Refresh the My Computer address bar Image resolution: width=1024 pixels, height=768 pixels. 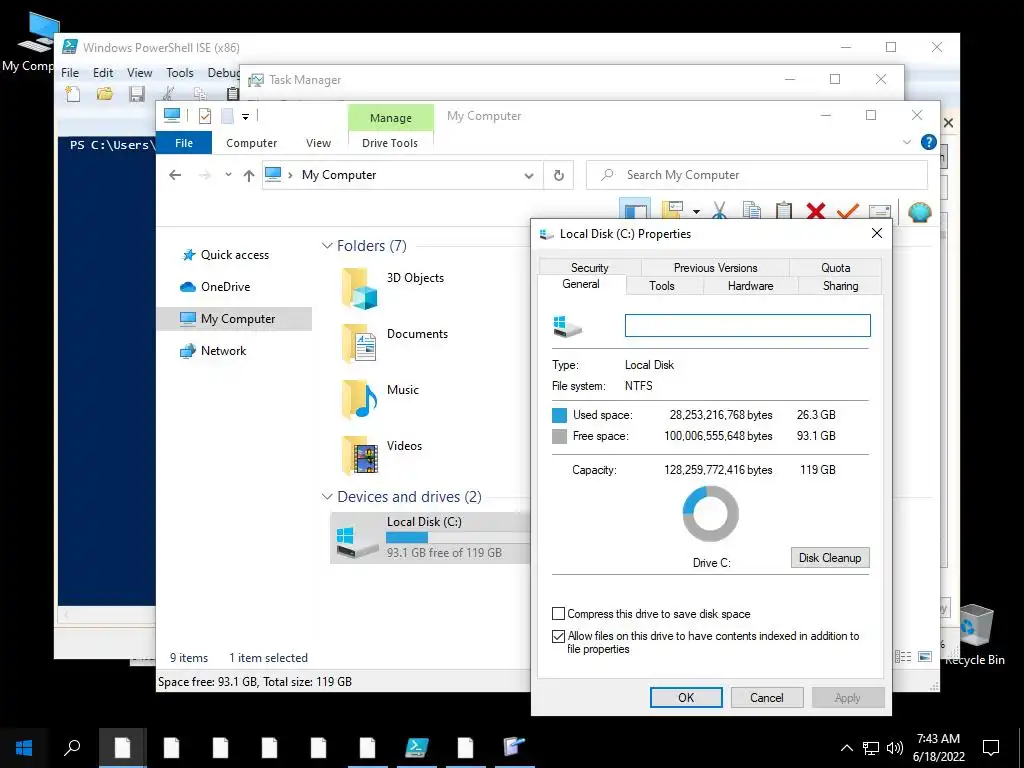tap(558, 175)
